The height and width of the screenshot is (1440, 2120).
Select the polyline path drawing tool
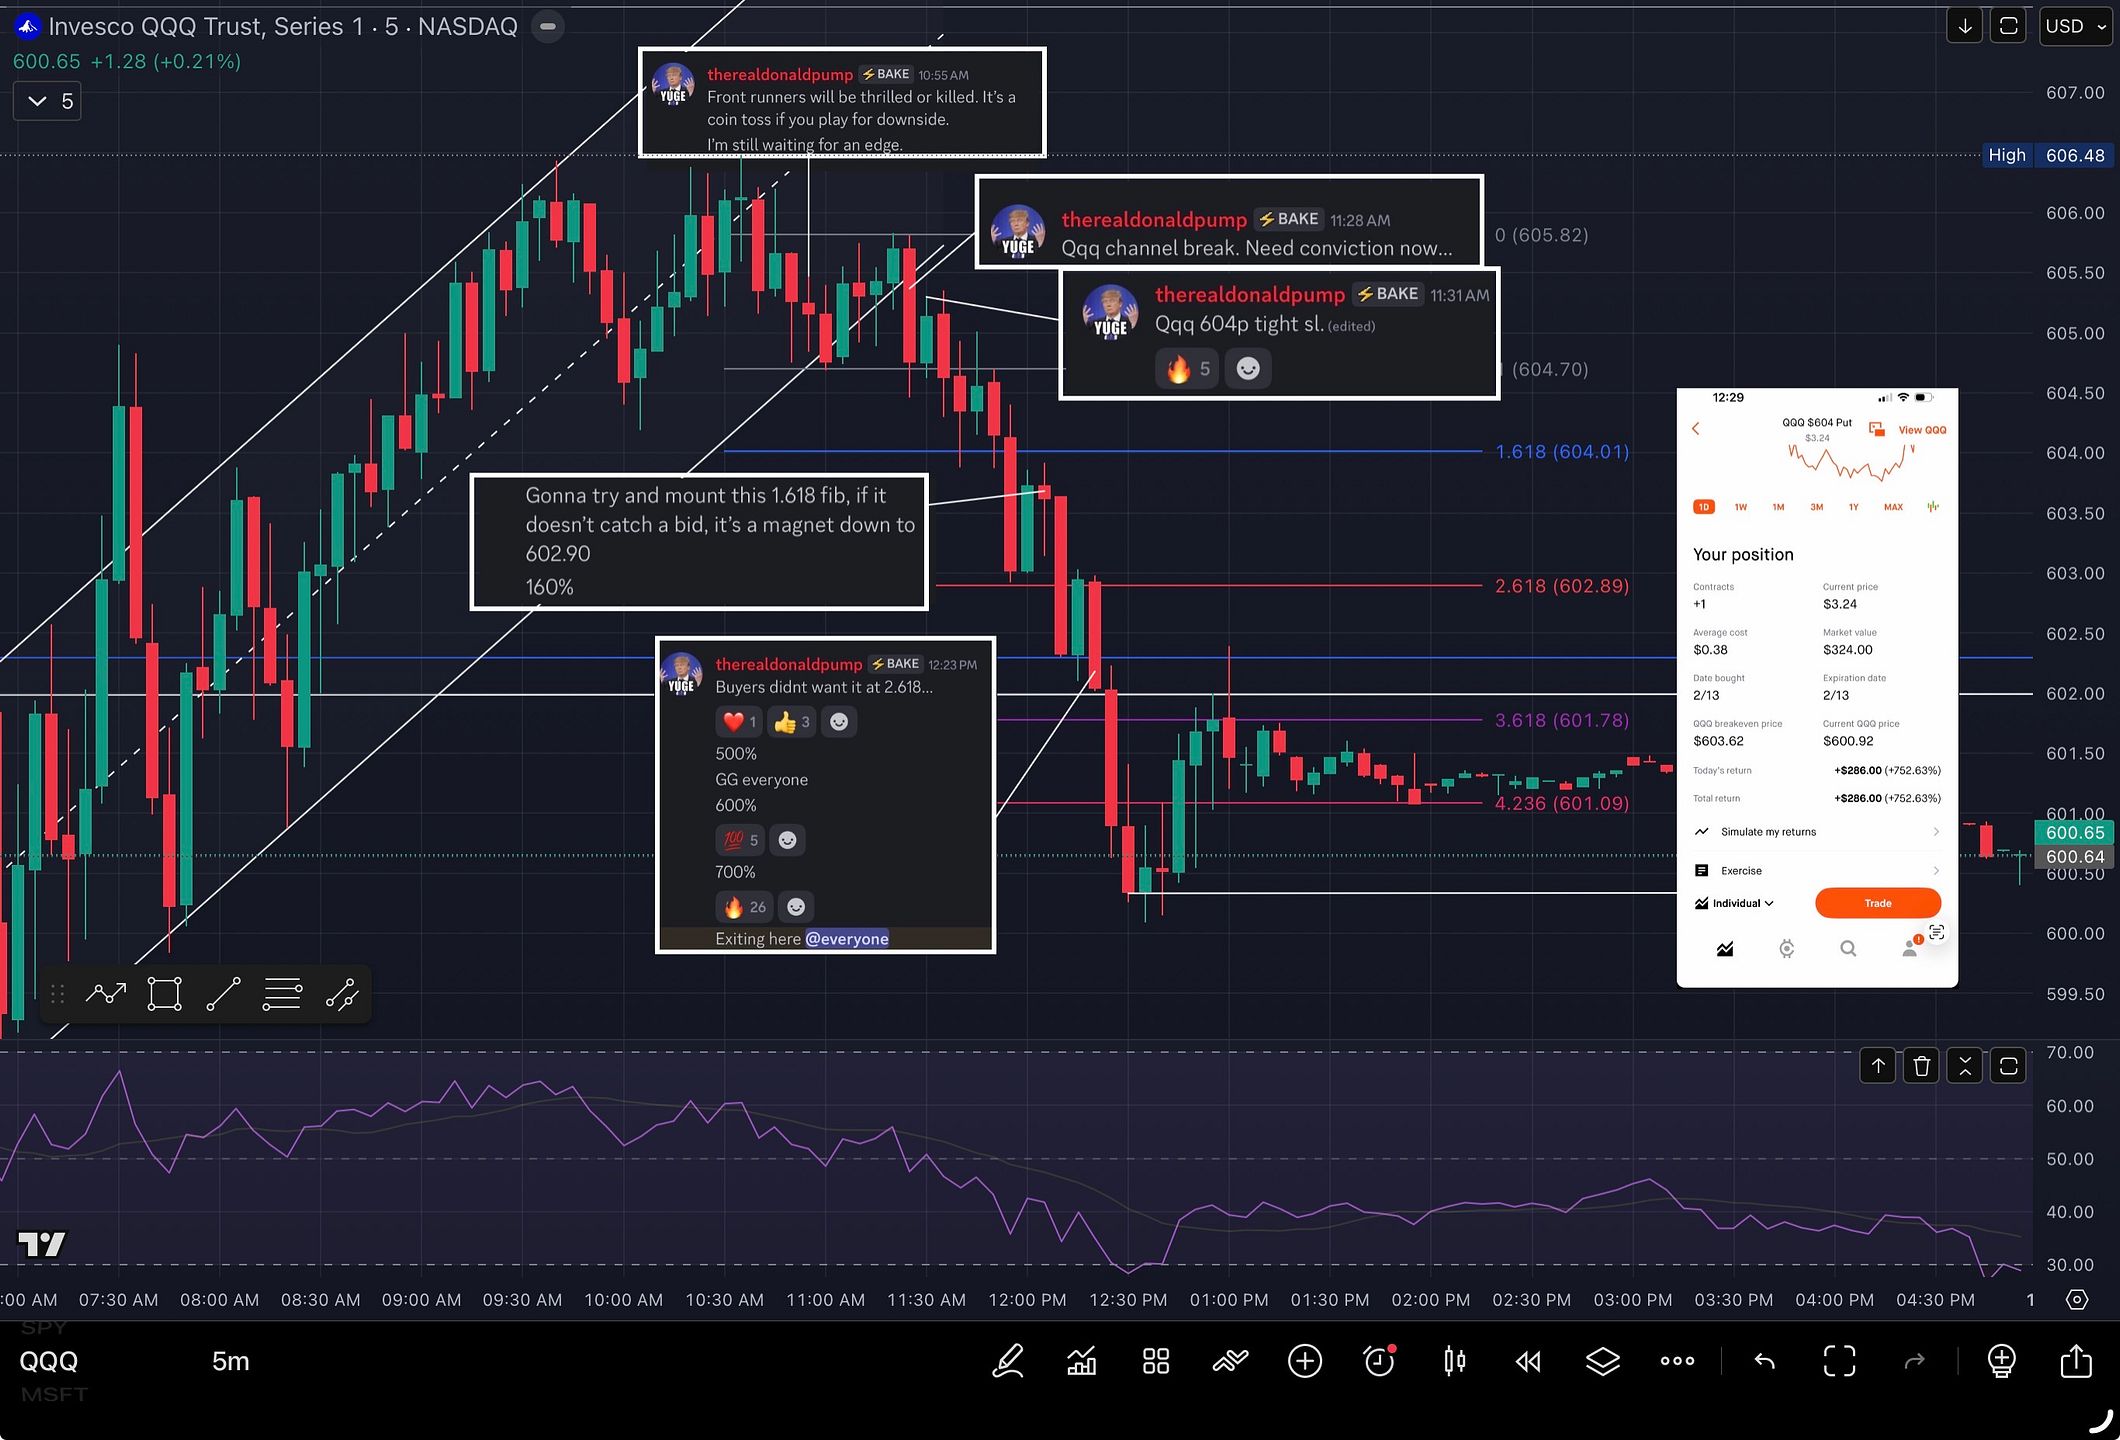[106, 994]
